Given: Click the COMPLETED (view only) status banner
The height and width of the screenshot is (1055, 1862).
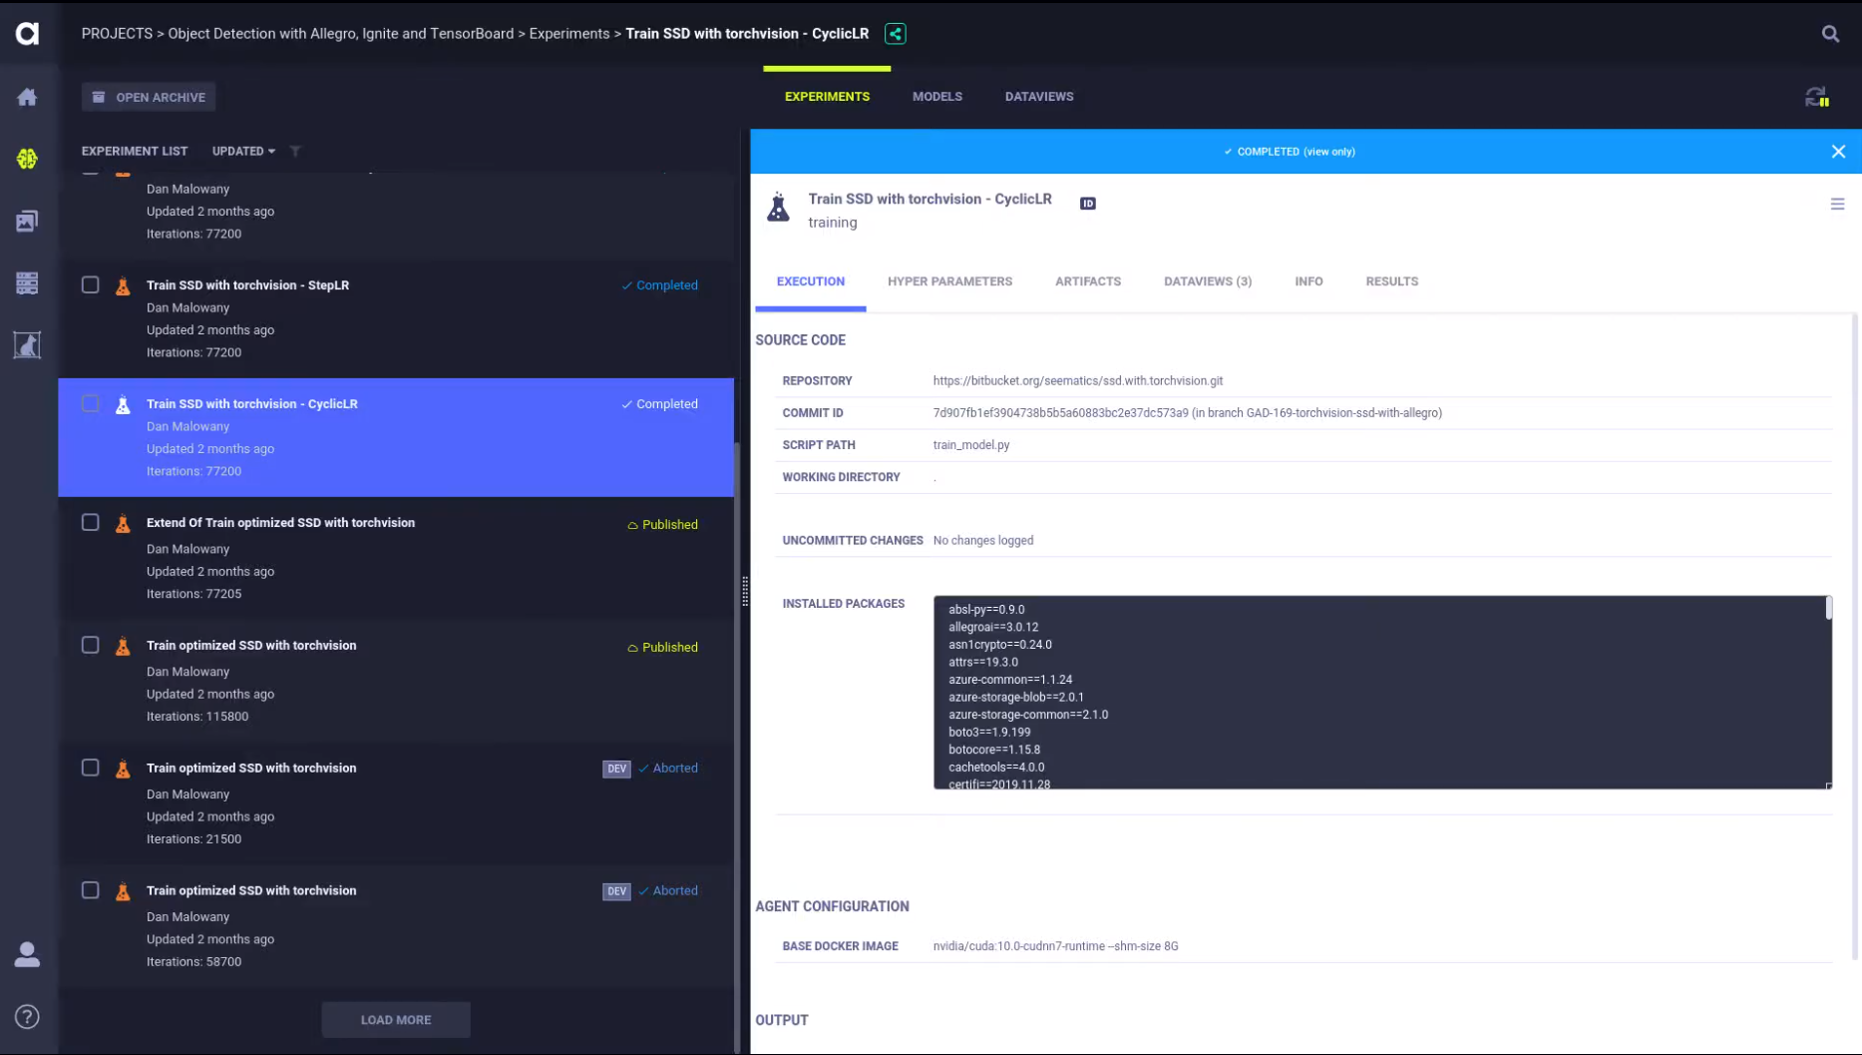Looking at the screenshot, I should click(x=1289, y=152).
